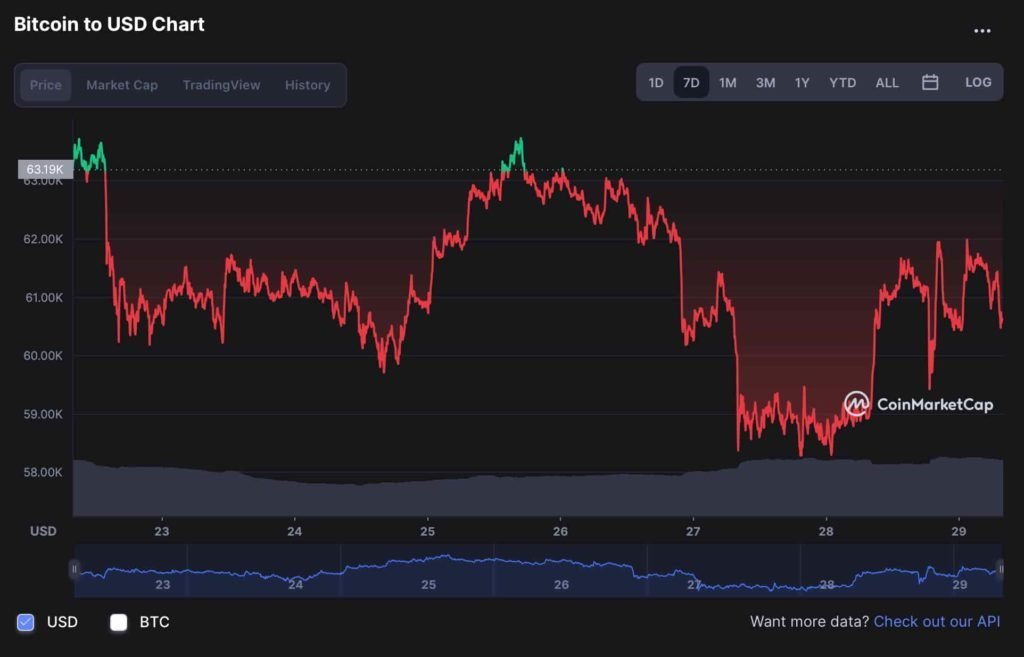Select the 7D time range
The image size is (1024, 657).
coord(691,83)
